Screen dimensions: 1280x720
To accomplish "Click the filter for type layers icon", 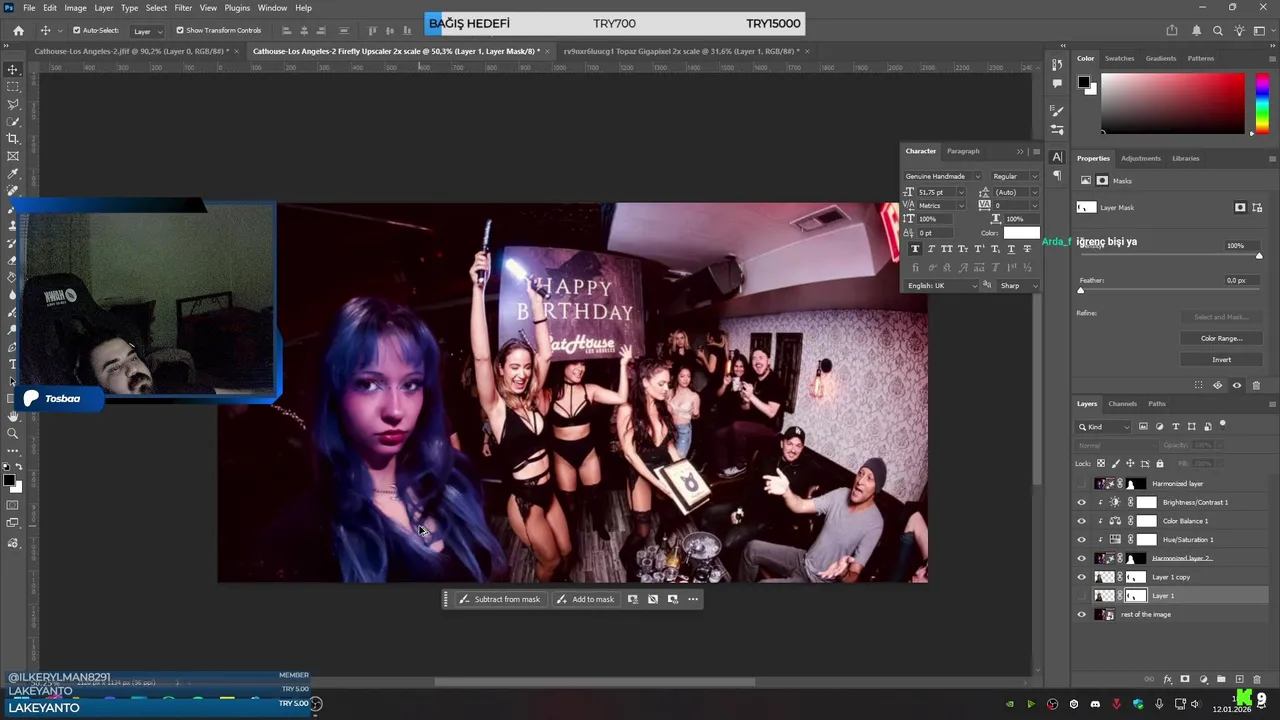I will [x=1175, y=427].
